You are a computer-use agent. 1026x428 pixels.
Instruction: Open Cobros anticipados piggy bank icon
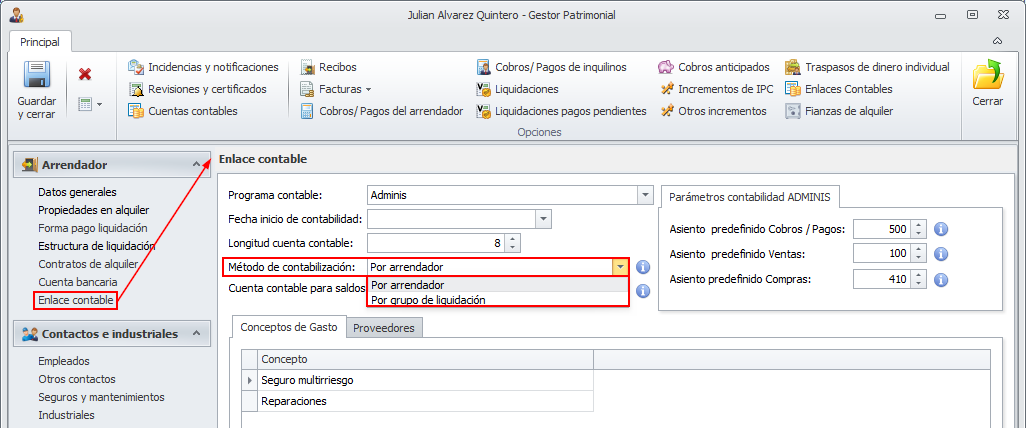tap(666, 67)
